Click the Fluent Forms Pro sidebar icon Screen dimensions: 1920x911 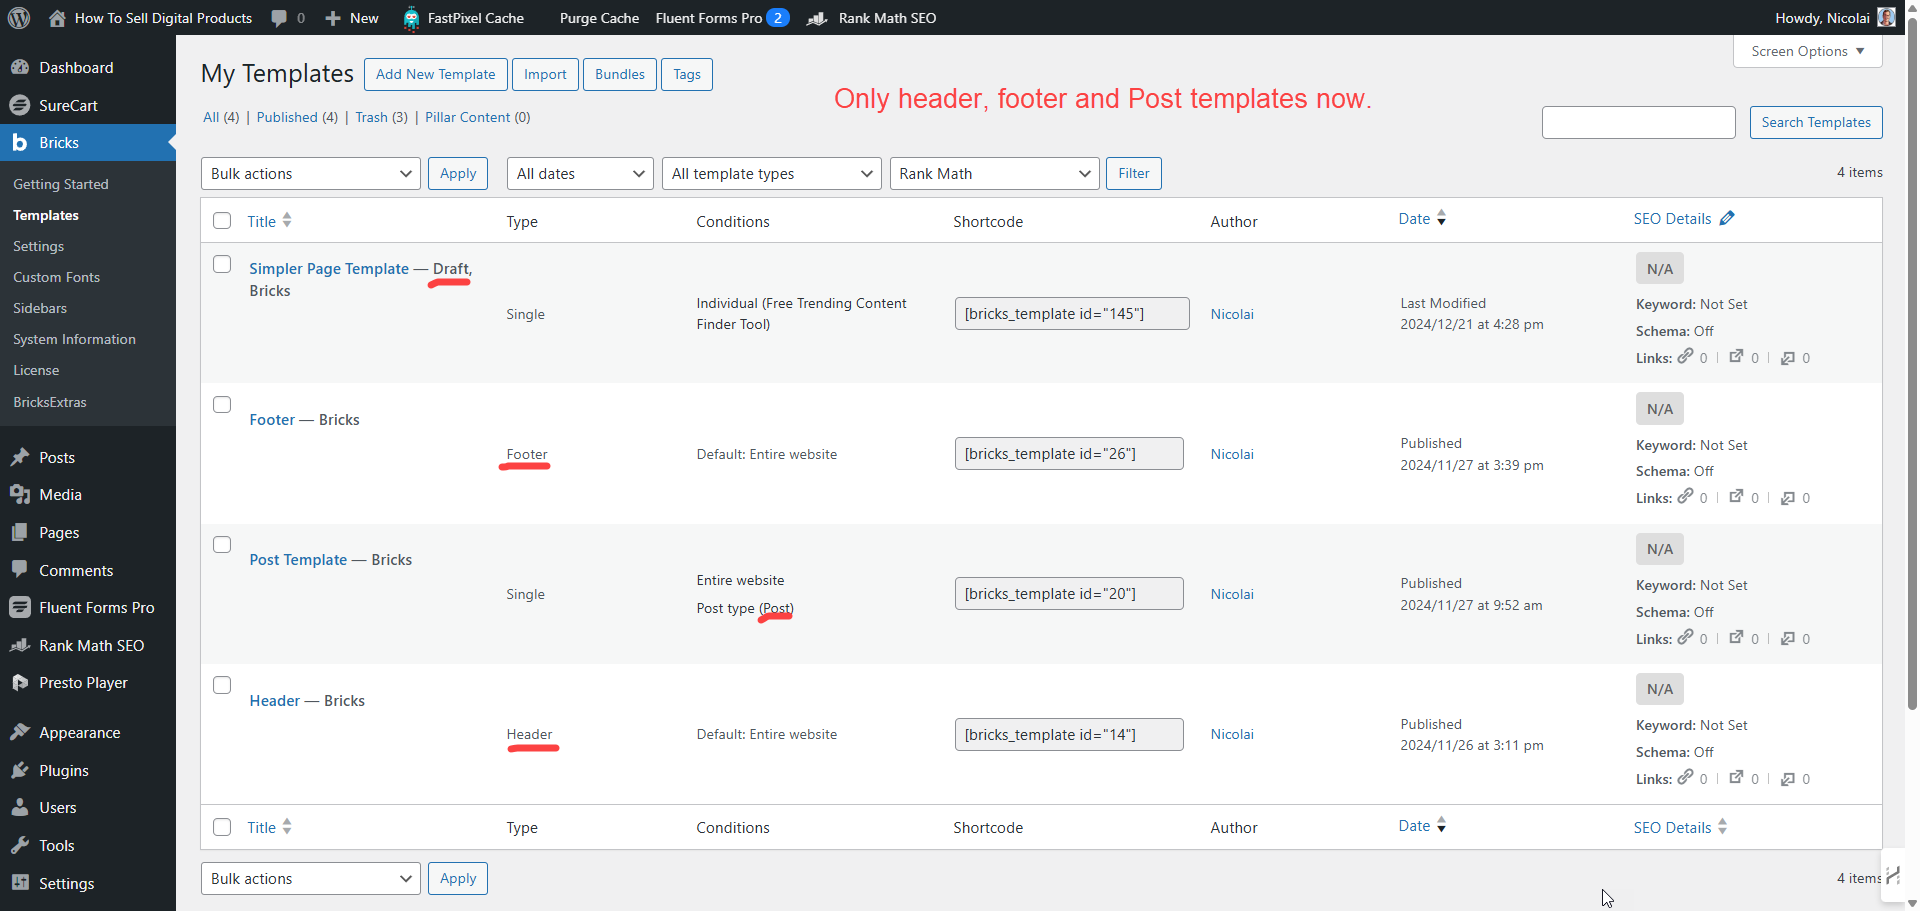[20, 607]
